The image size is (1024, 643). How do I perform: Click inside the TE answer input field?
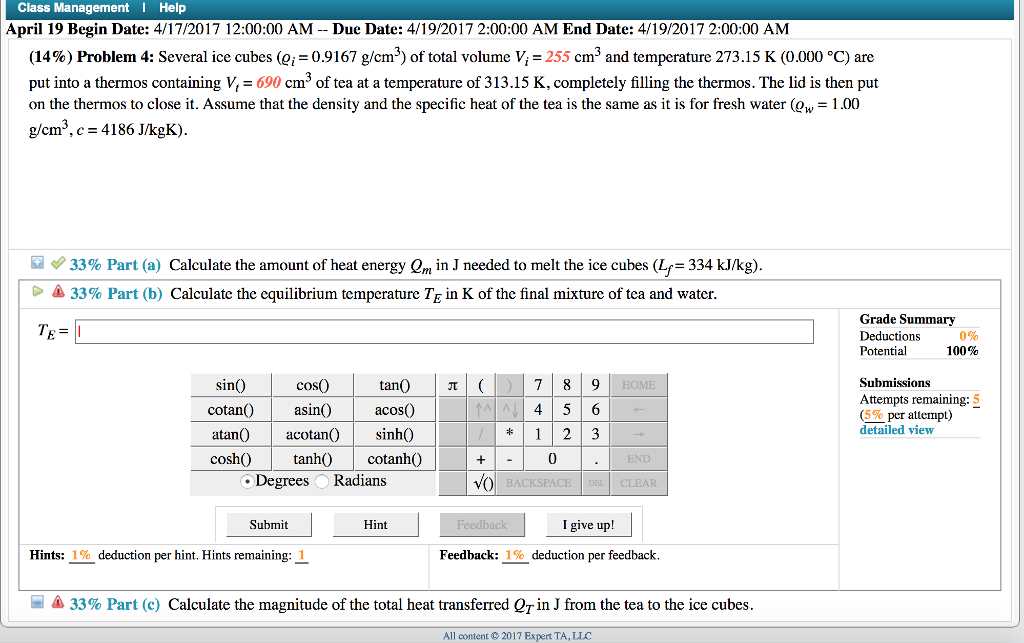[440, 330]
